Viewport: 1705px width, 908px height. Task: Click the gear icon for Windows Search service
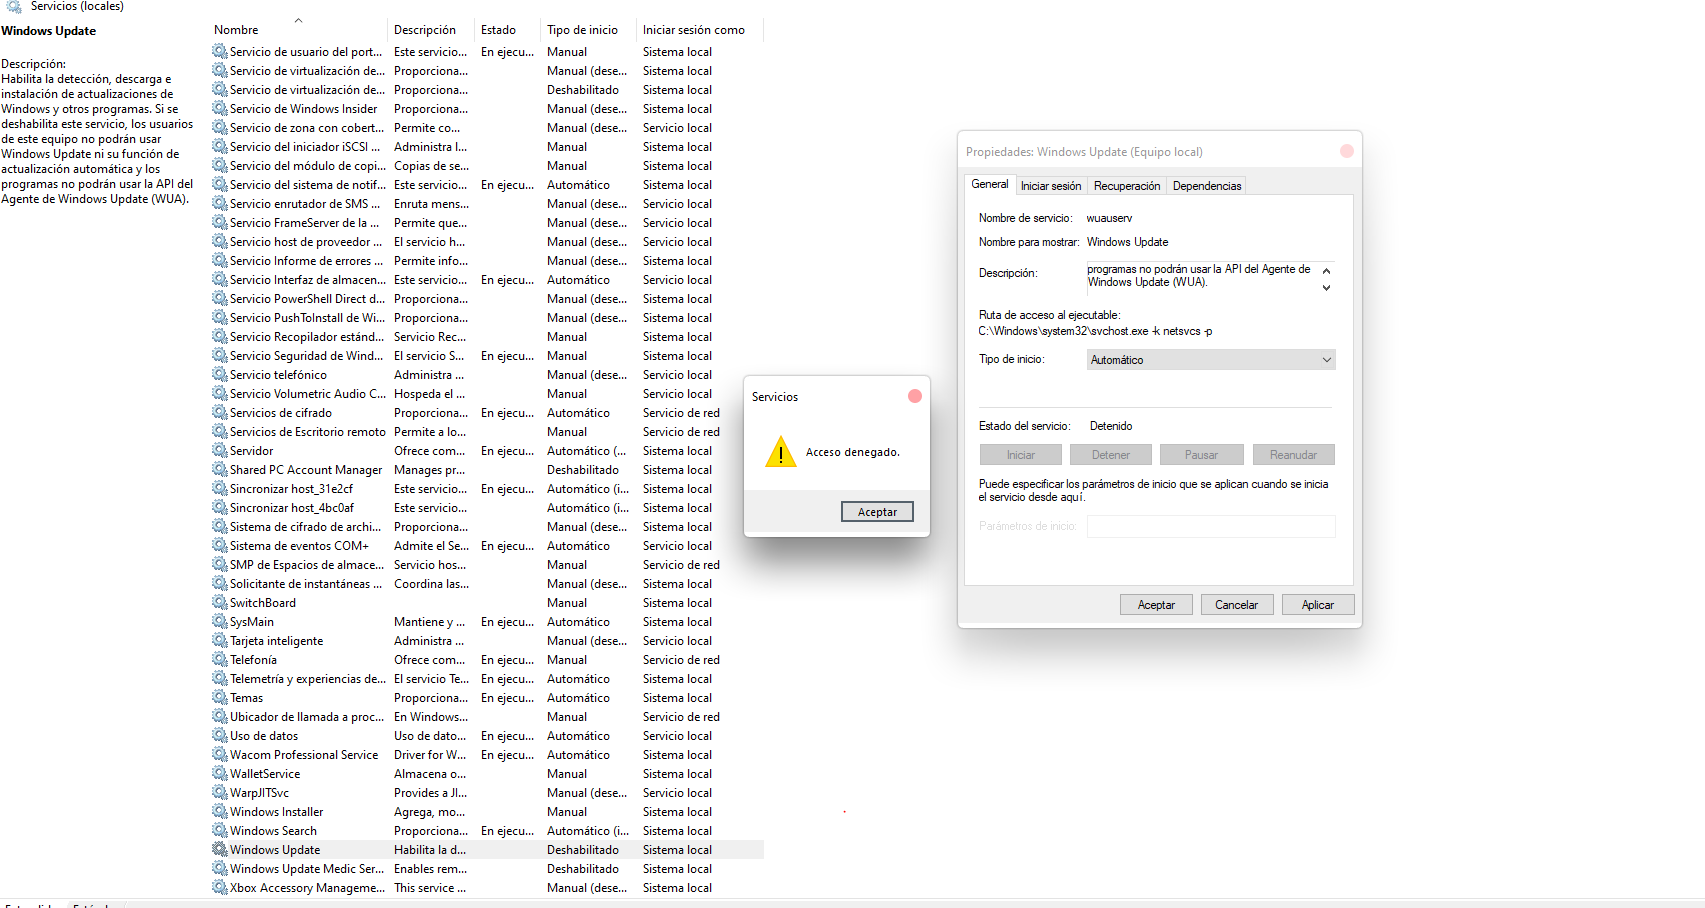(x=220, y=830)
